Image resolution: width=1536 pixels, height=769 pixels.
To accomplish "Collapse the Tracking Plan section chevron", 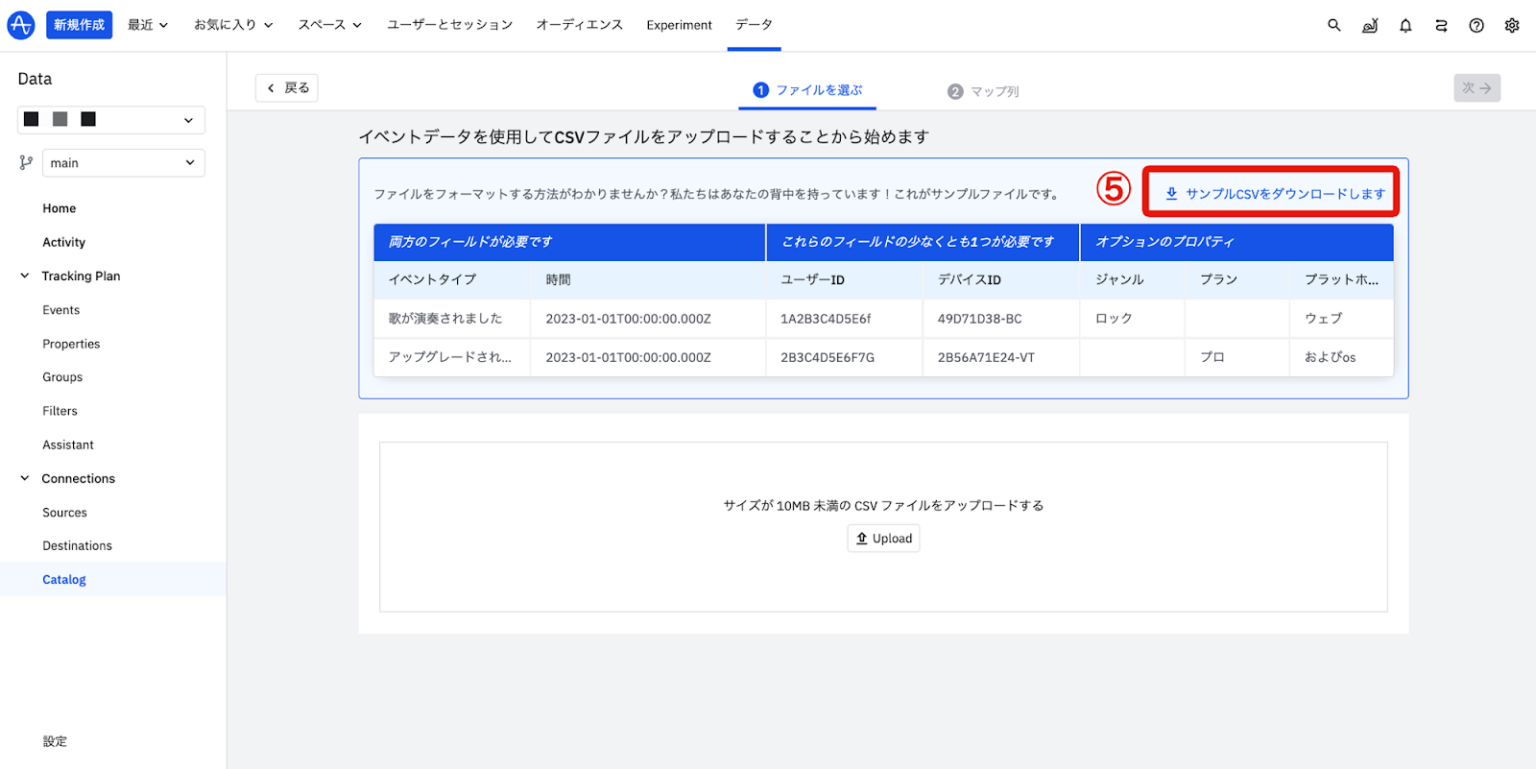I will pos(24,275).
